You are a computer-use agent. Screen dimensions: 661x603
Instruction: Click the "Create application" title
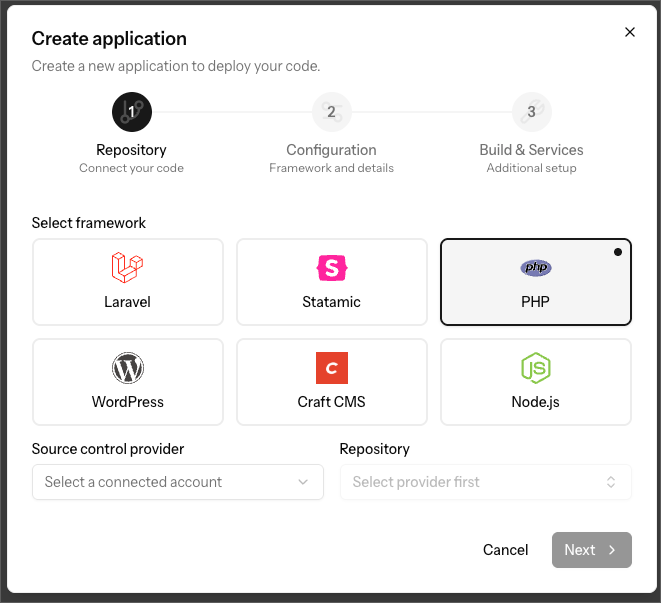(x=109, y=39)
